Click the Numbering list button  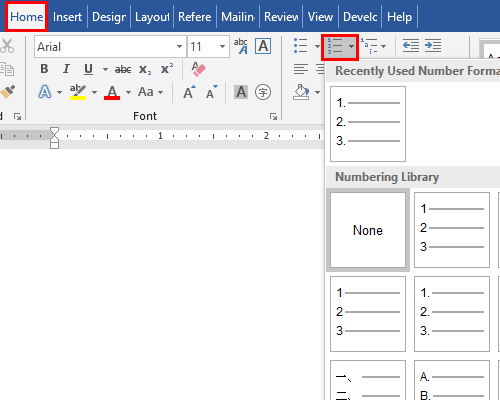pos(335,46)
